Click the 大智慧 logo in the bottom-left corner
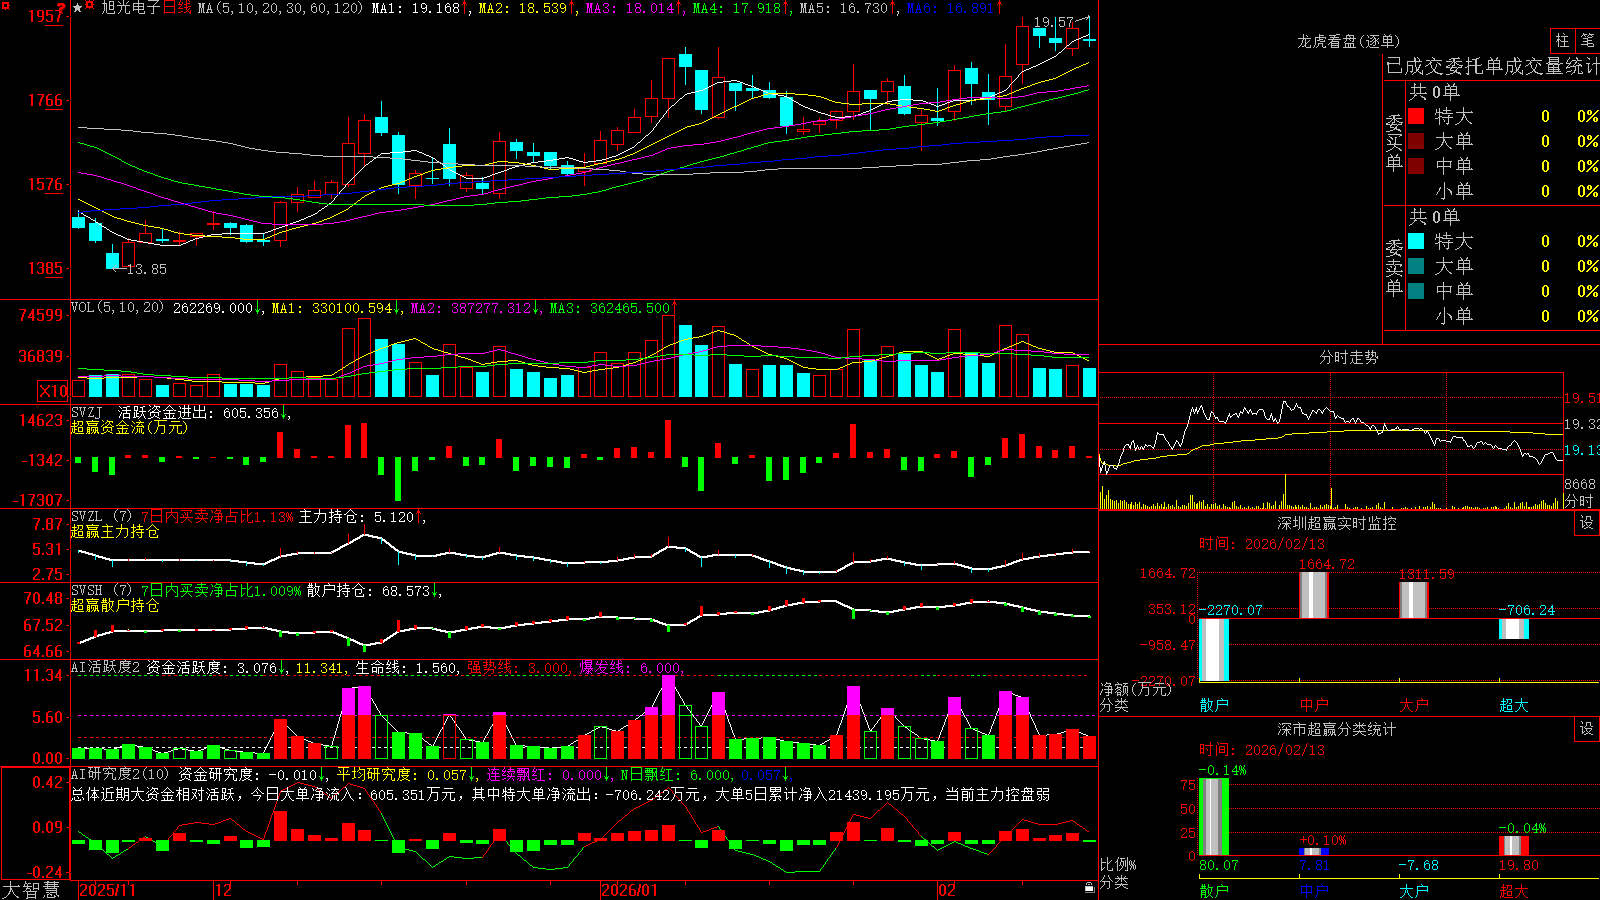 pyautogui.click(x=31, y=889)
